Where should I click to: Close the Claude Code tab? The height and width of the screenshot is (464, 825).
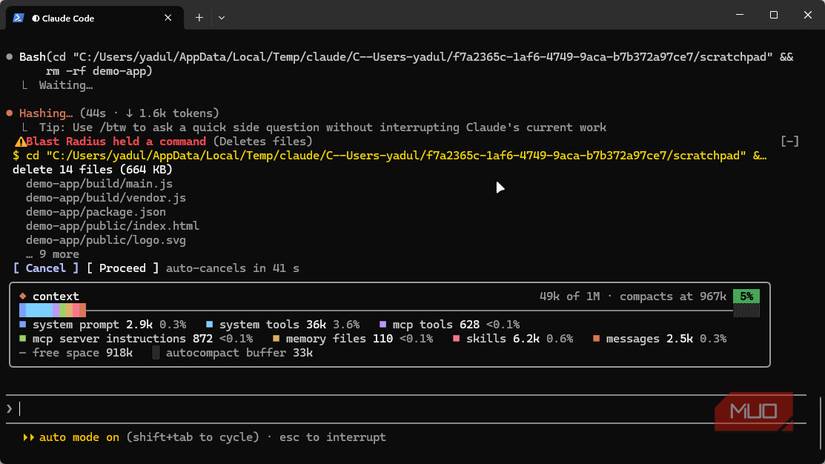tap(168, 18)
